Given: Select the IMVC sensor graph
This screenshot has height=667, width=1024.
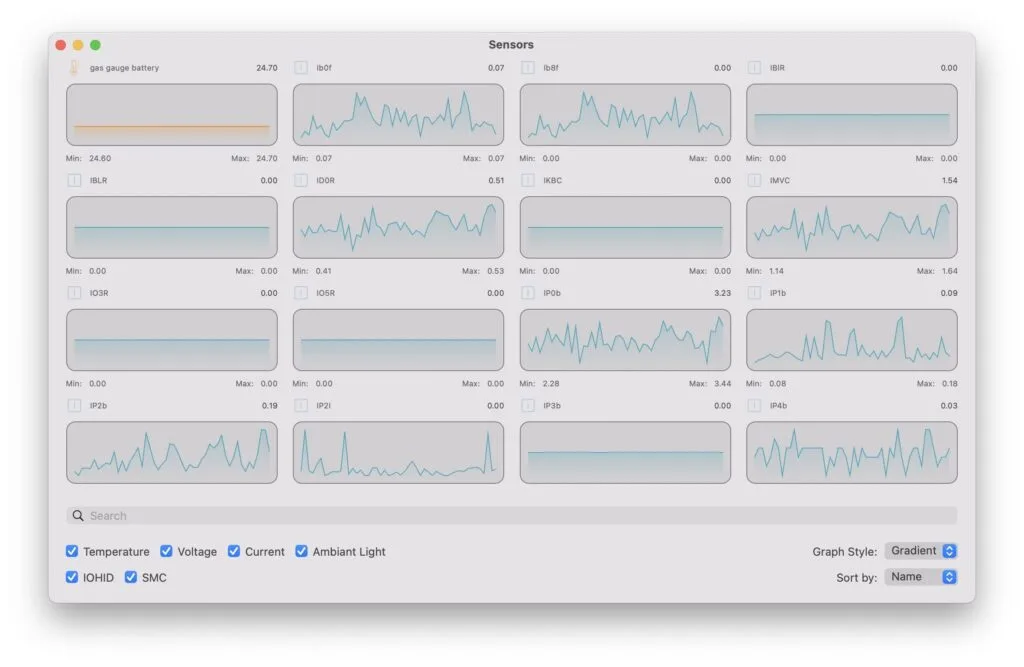Looking at the screenshot, I should tap(852, 227).
